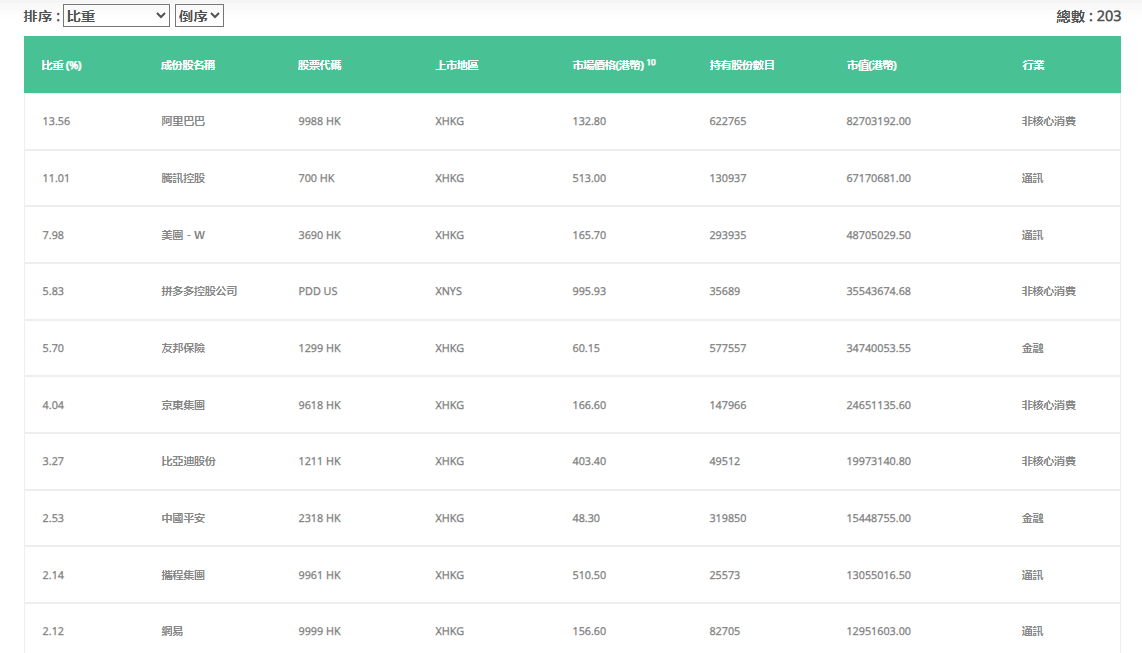Click stock code 1211 HK
The image size is (1142, 653).
(320, 462)
